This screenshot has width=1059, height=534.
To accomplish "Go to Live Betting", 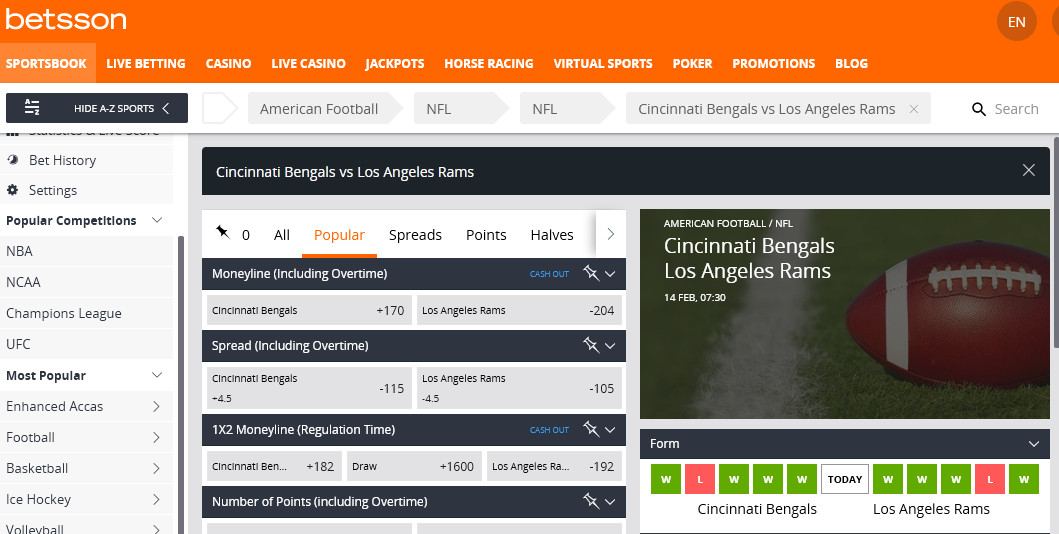I will tap(146, 63).
